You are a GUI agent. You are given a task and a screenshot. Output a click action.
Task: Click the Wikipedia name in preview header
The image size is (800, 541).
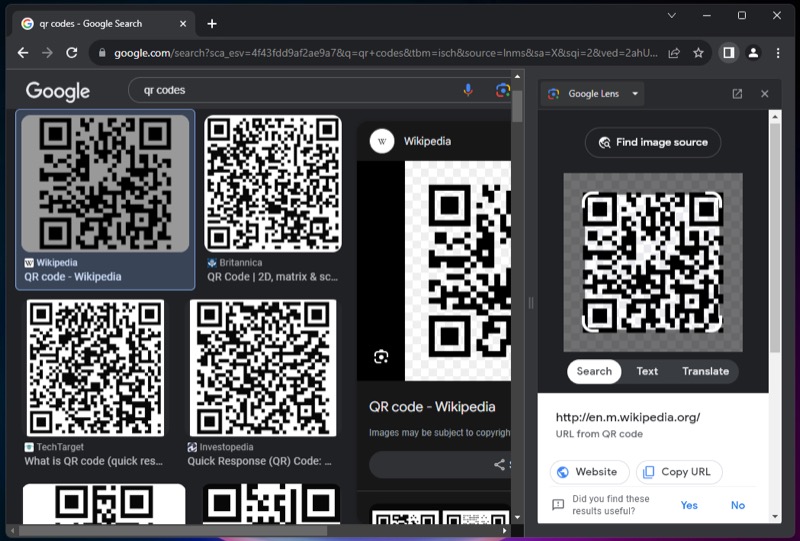point(427,141)
